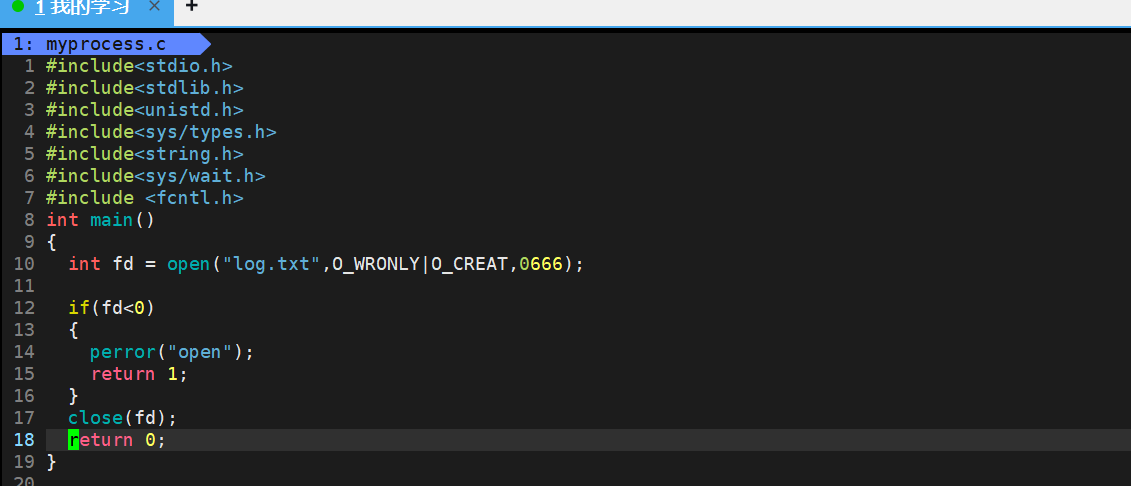Click 'int fd' declaration on line 10
1131x486 pixels.
(101, 264)
